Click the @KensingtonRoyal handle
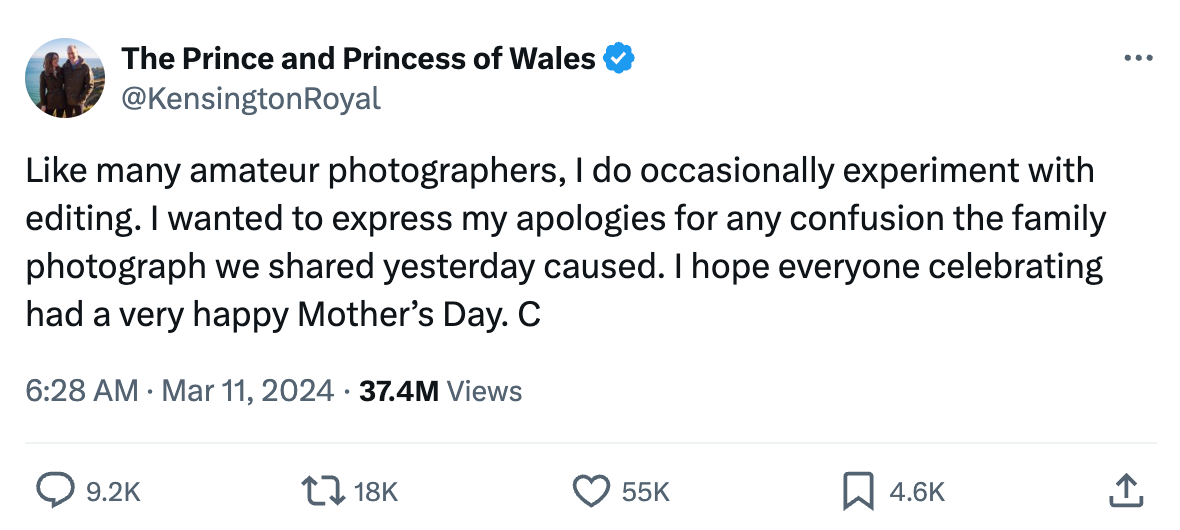Viewport: 1180px width, 530px height. [x=251, y=99]
